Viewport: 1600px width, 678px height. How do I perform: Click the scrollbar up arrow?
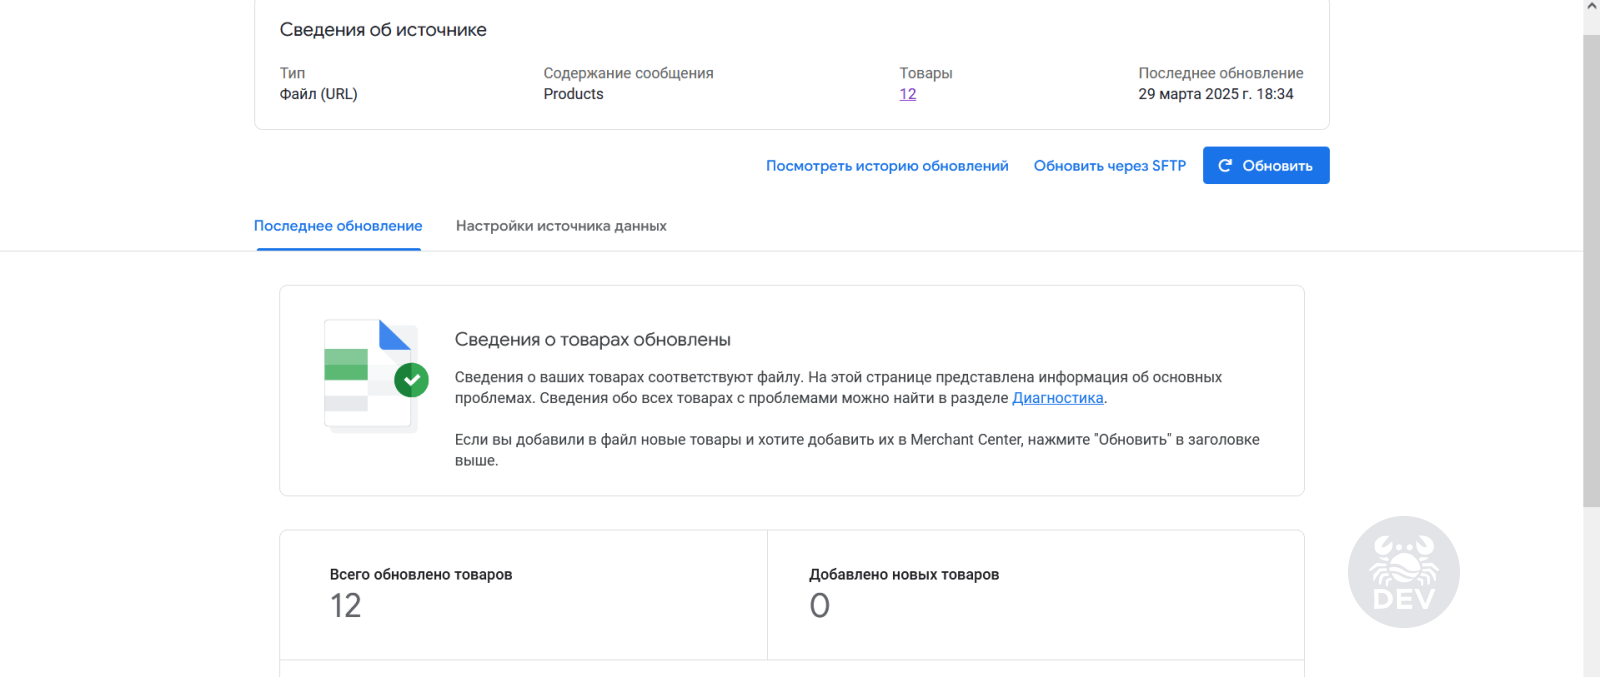1591,7
